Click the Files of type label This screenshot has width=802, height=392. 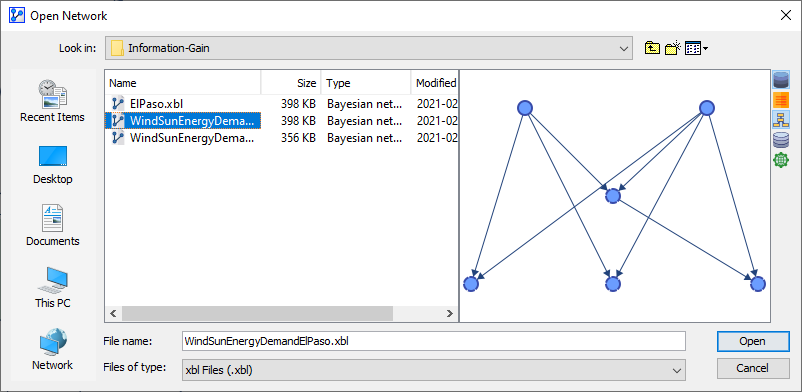pyautogui.click(x=135, y=367)
